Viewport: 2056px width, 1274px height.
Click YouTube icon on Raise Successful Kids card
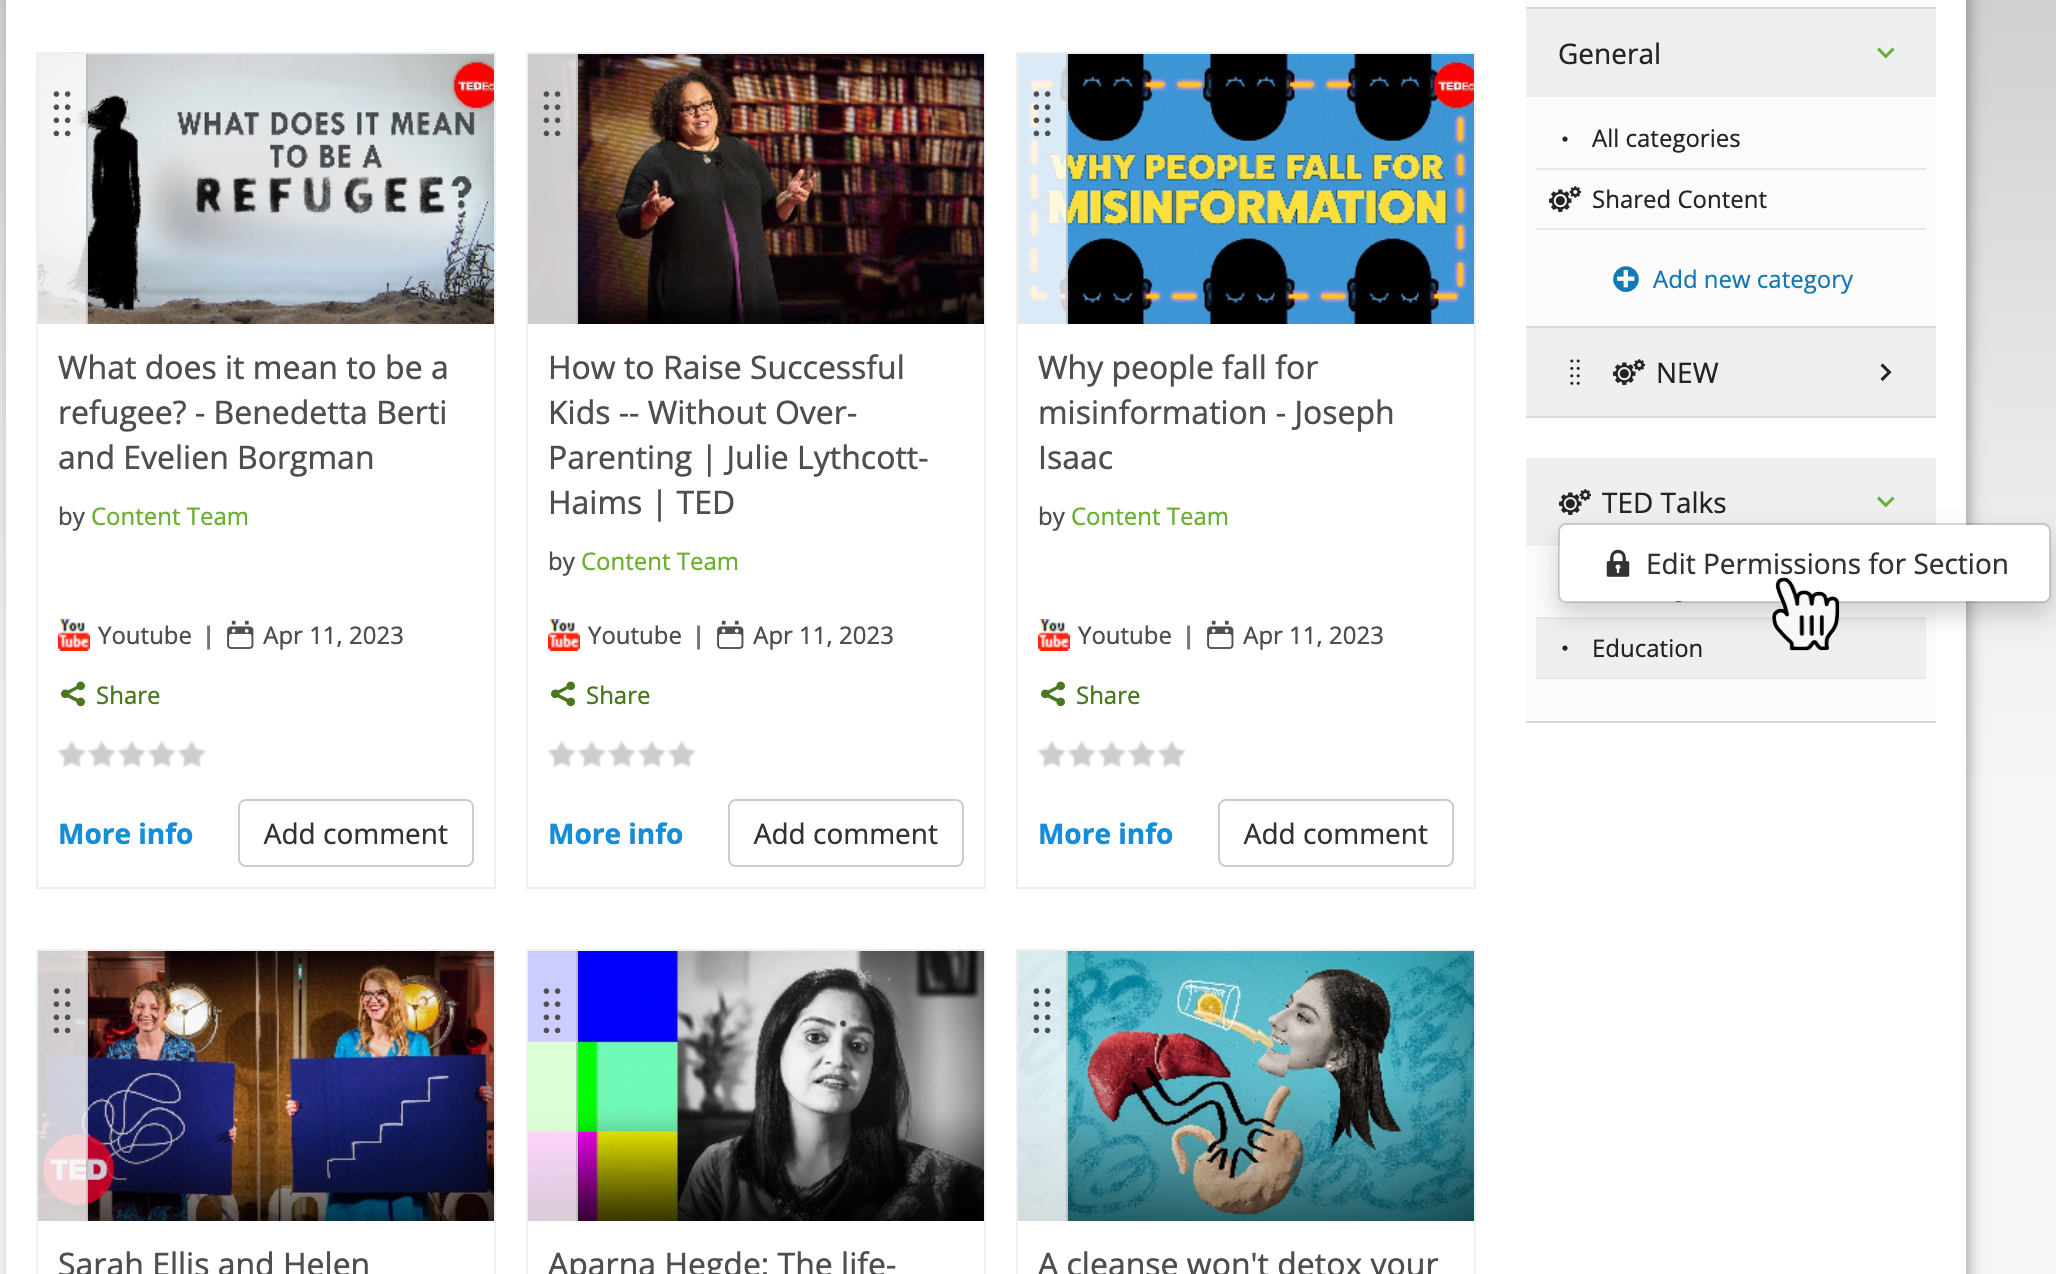pyautogui.click(x=564, y=635)
